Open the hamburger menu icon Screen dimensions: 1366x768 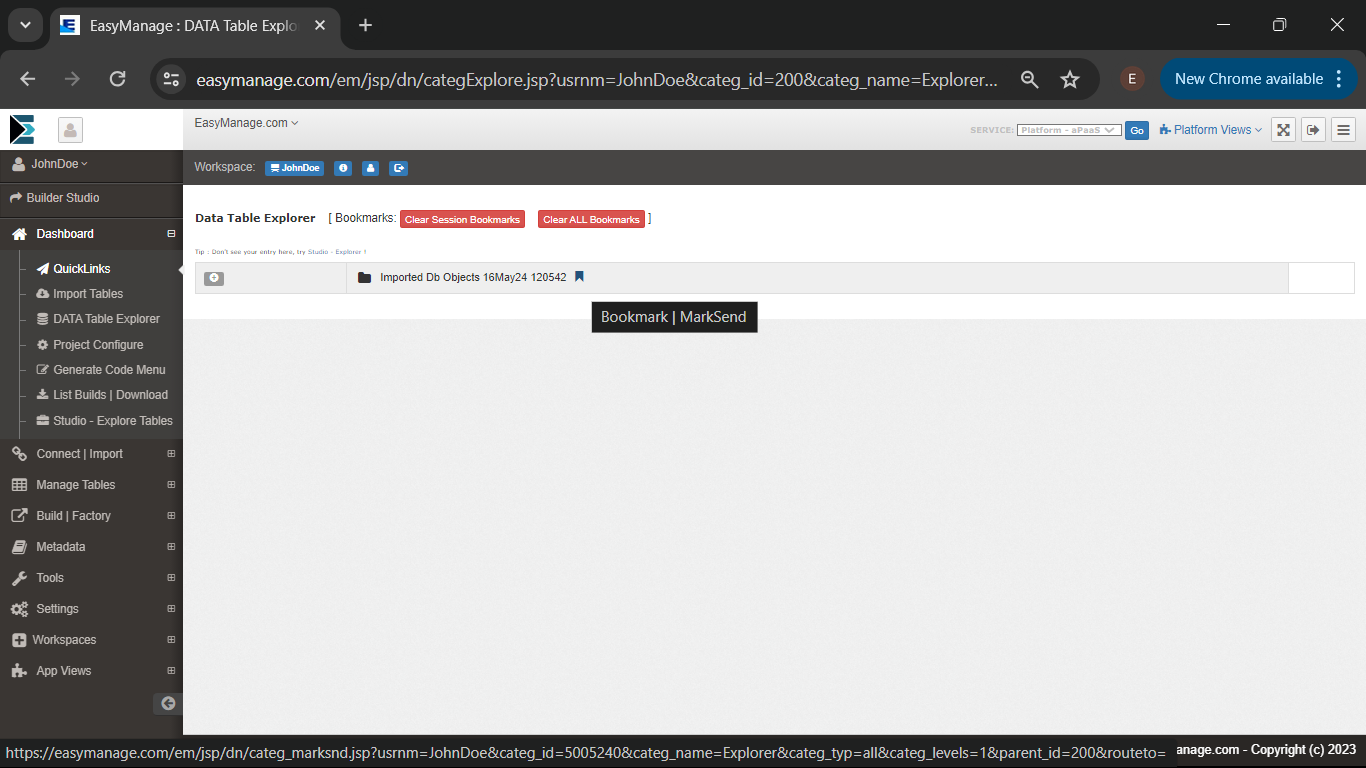pyautogui.click(x=1343, y=130)
